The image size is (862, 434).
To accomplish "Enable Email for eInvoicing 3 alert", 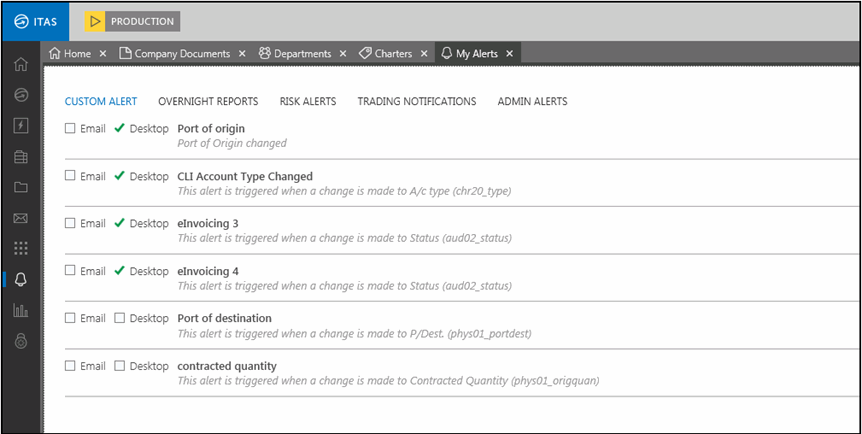I will click(x=70, y=223).
